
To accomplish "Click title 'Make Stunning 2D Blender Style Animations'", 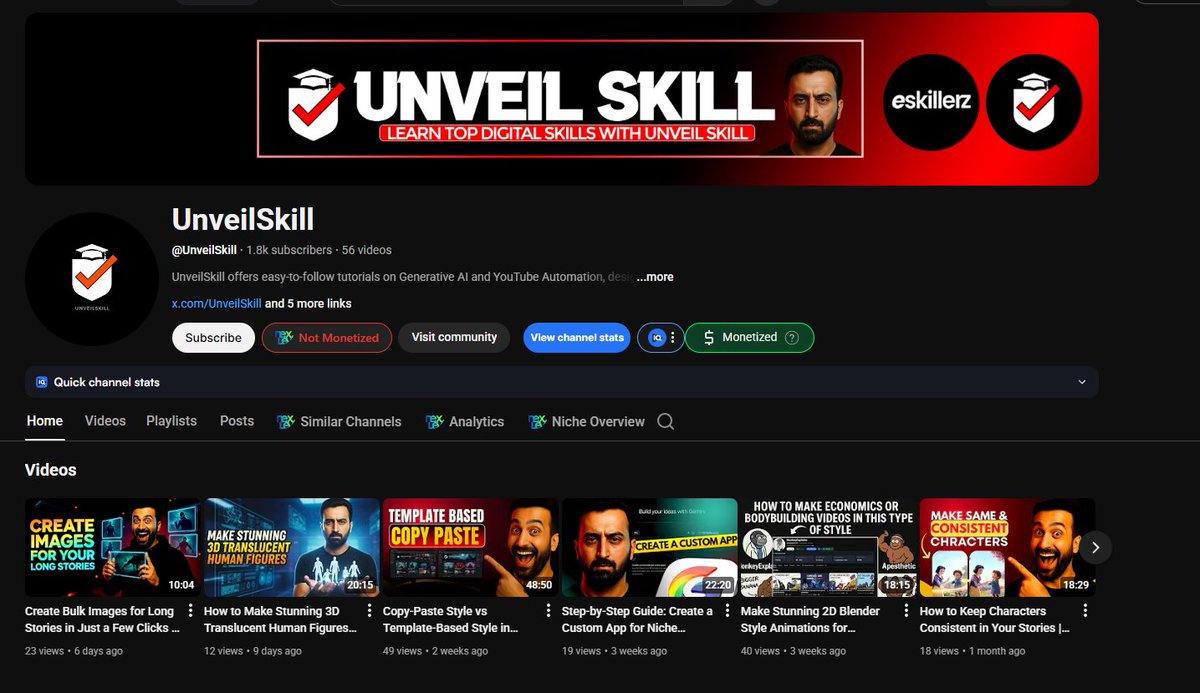I will [x=811, y=620].
